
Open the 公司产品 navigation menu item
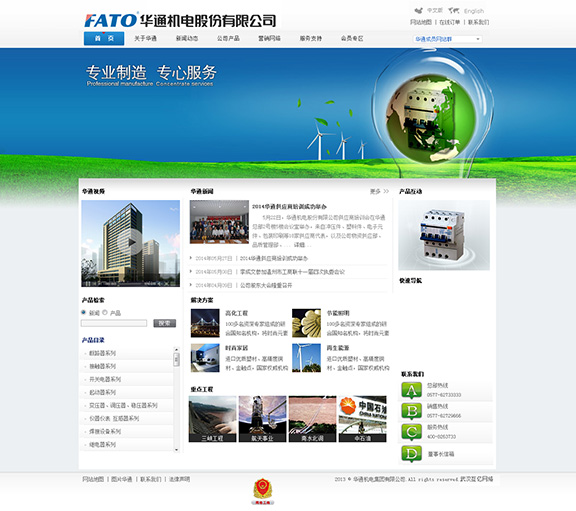(228, 38)
